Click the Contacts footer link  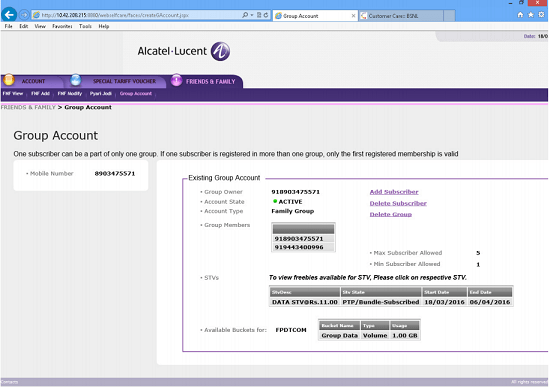[9, 382]
